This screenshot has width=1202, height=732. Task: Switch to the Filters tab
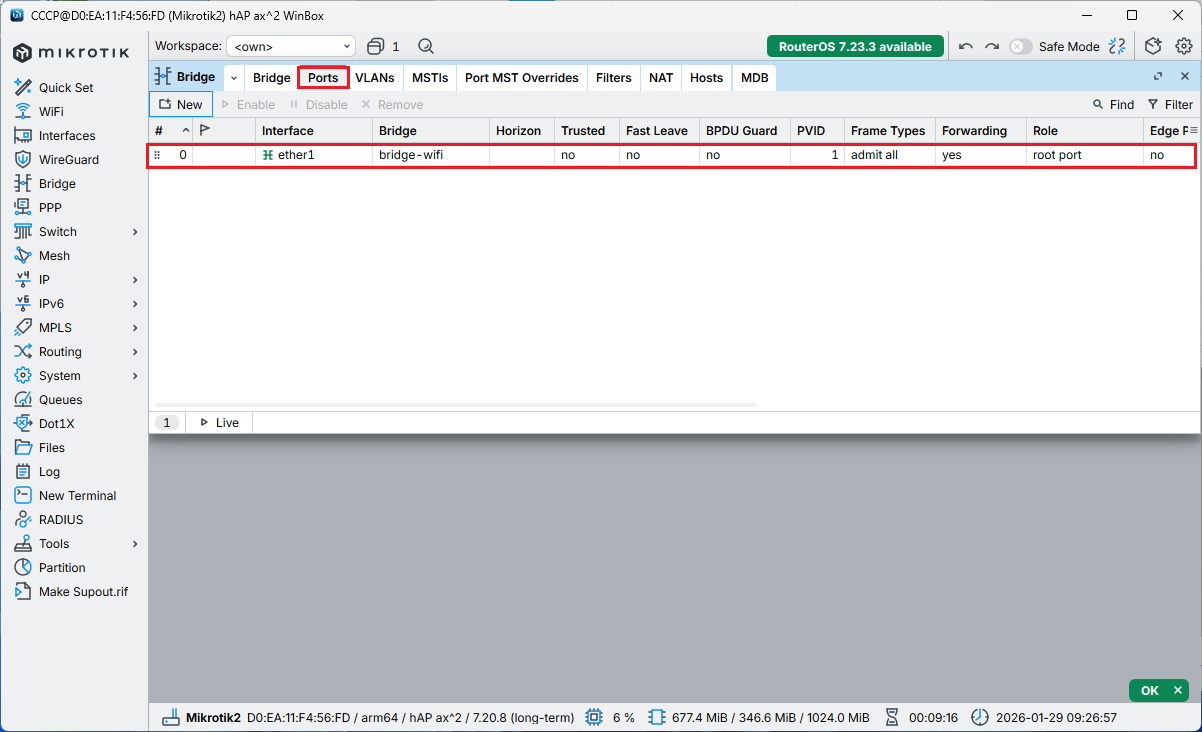tap(614, 78)
